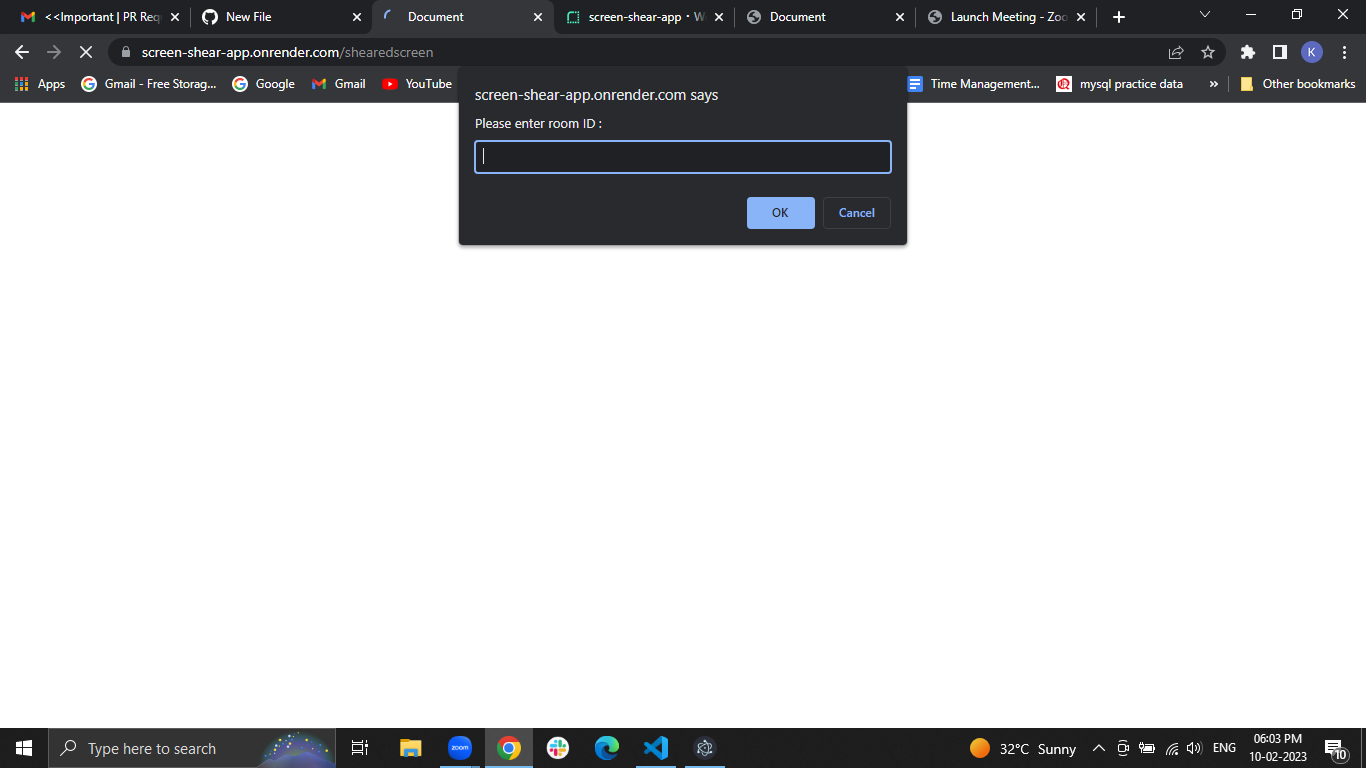Open Zoom from the taskbar
The height and width of the screenshot is (768, 1366).
click(x=460, y=748)
